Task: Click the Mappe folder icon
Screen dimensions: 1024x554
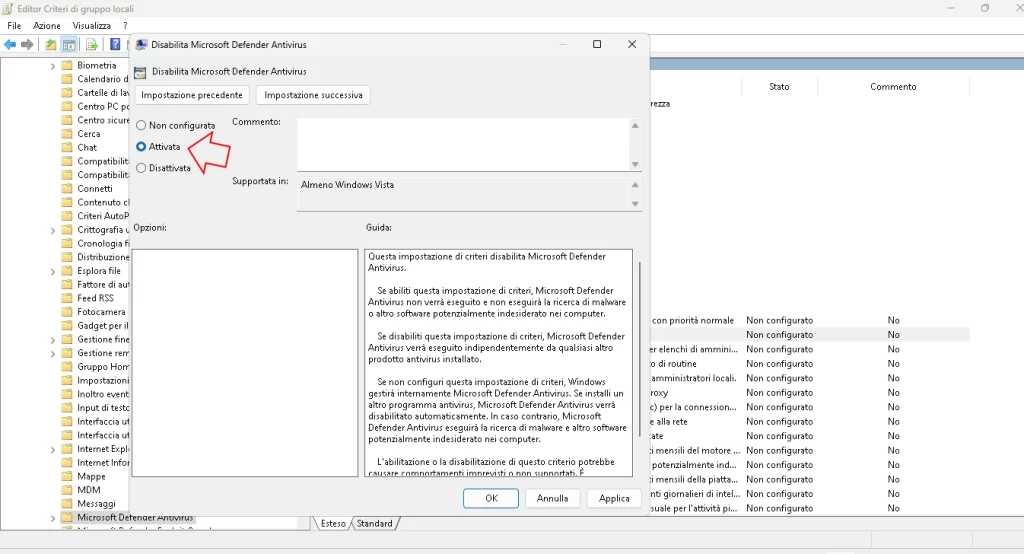Action: [x=67, y=477]
